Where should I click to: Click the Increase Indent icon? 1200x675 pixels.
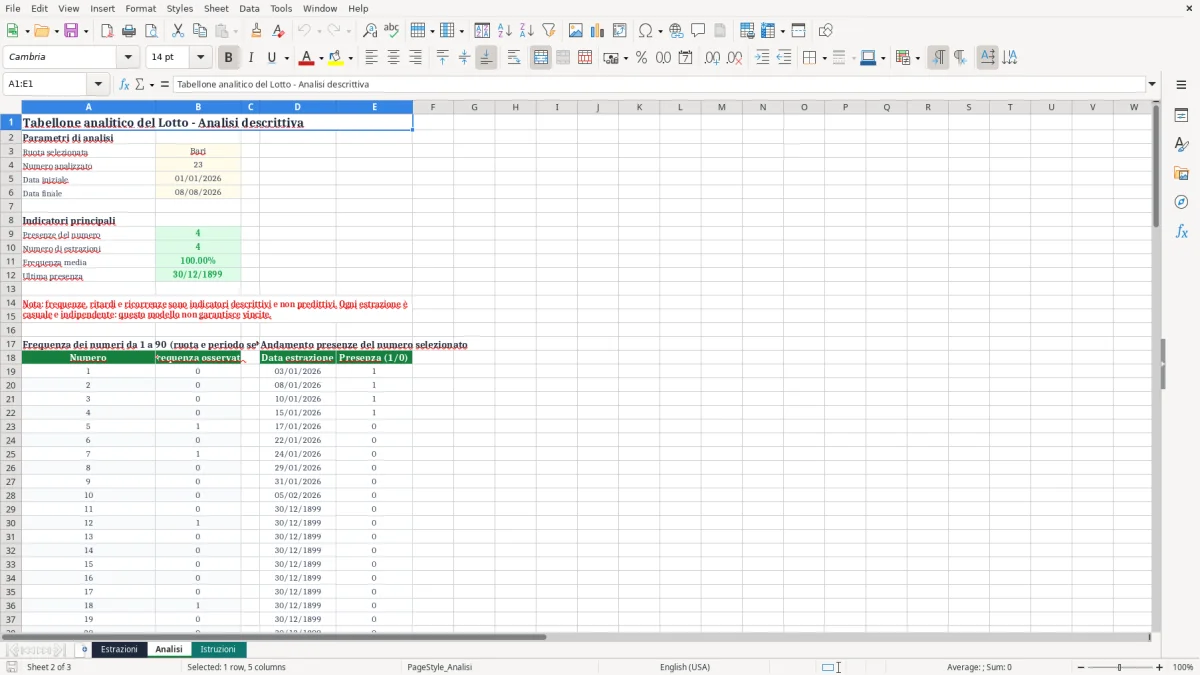[x=762, y=58]
